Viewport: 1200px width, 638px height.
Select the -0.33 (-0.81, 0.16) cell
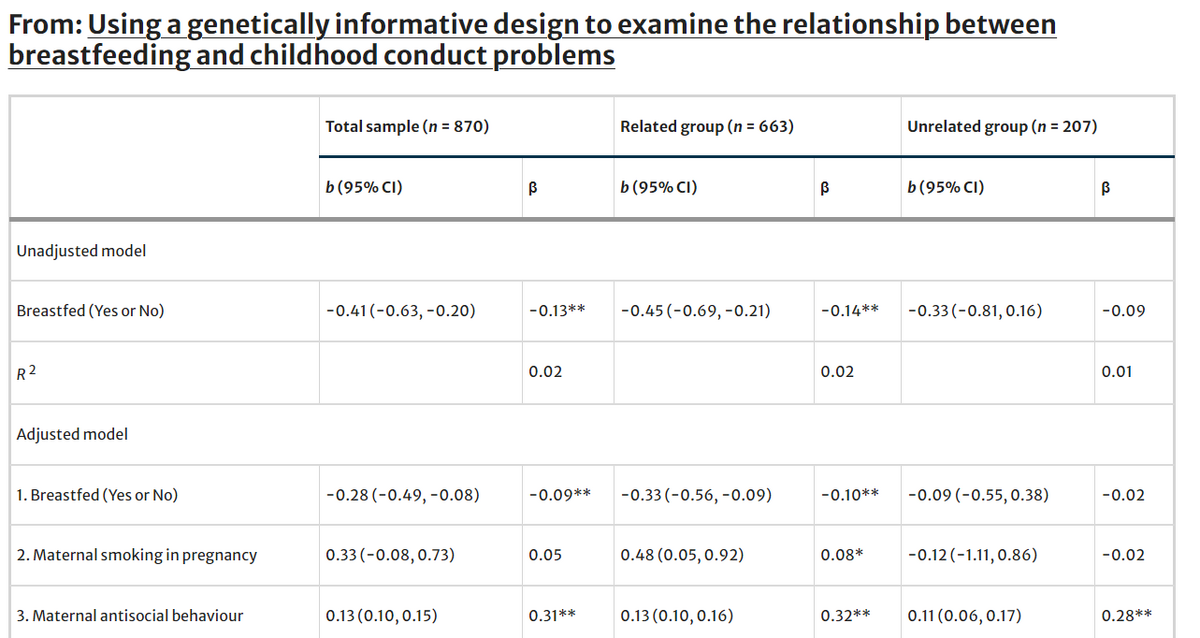[x=975, y=311]
